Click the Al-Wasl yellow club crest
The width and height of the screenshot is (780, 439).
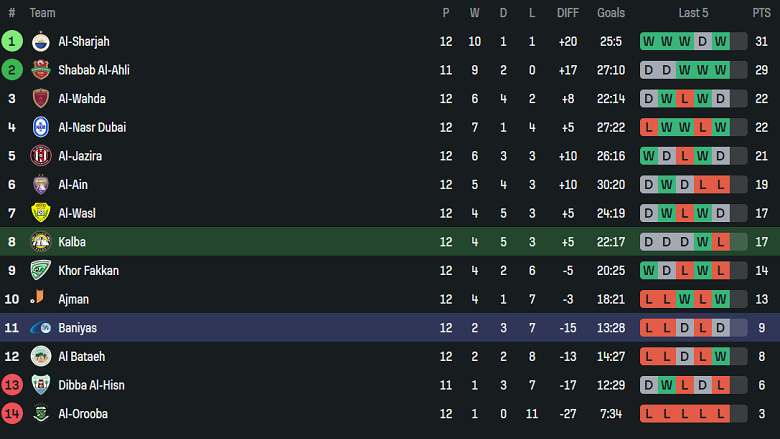[x=40, y=213]
